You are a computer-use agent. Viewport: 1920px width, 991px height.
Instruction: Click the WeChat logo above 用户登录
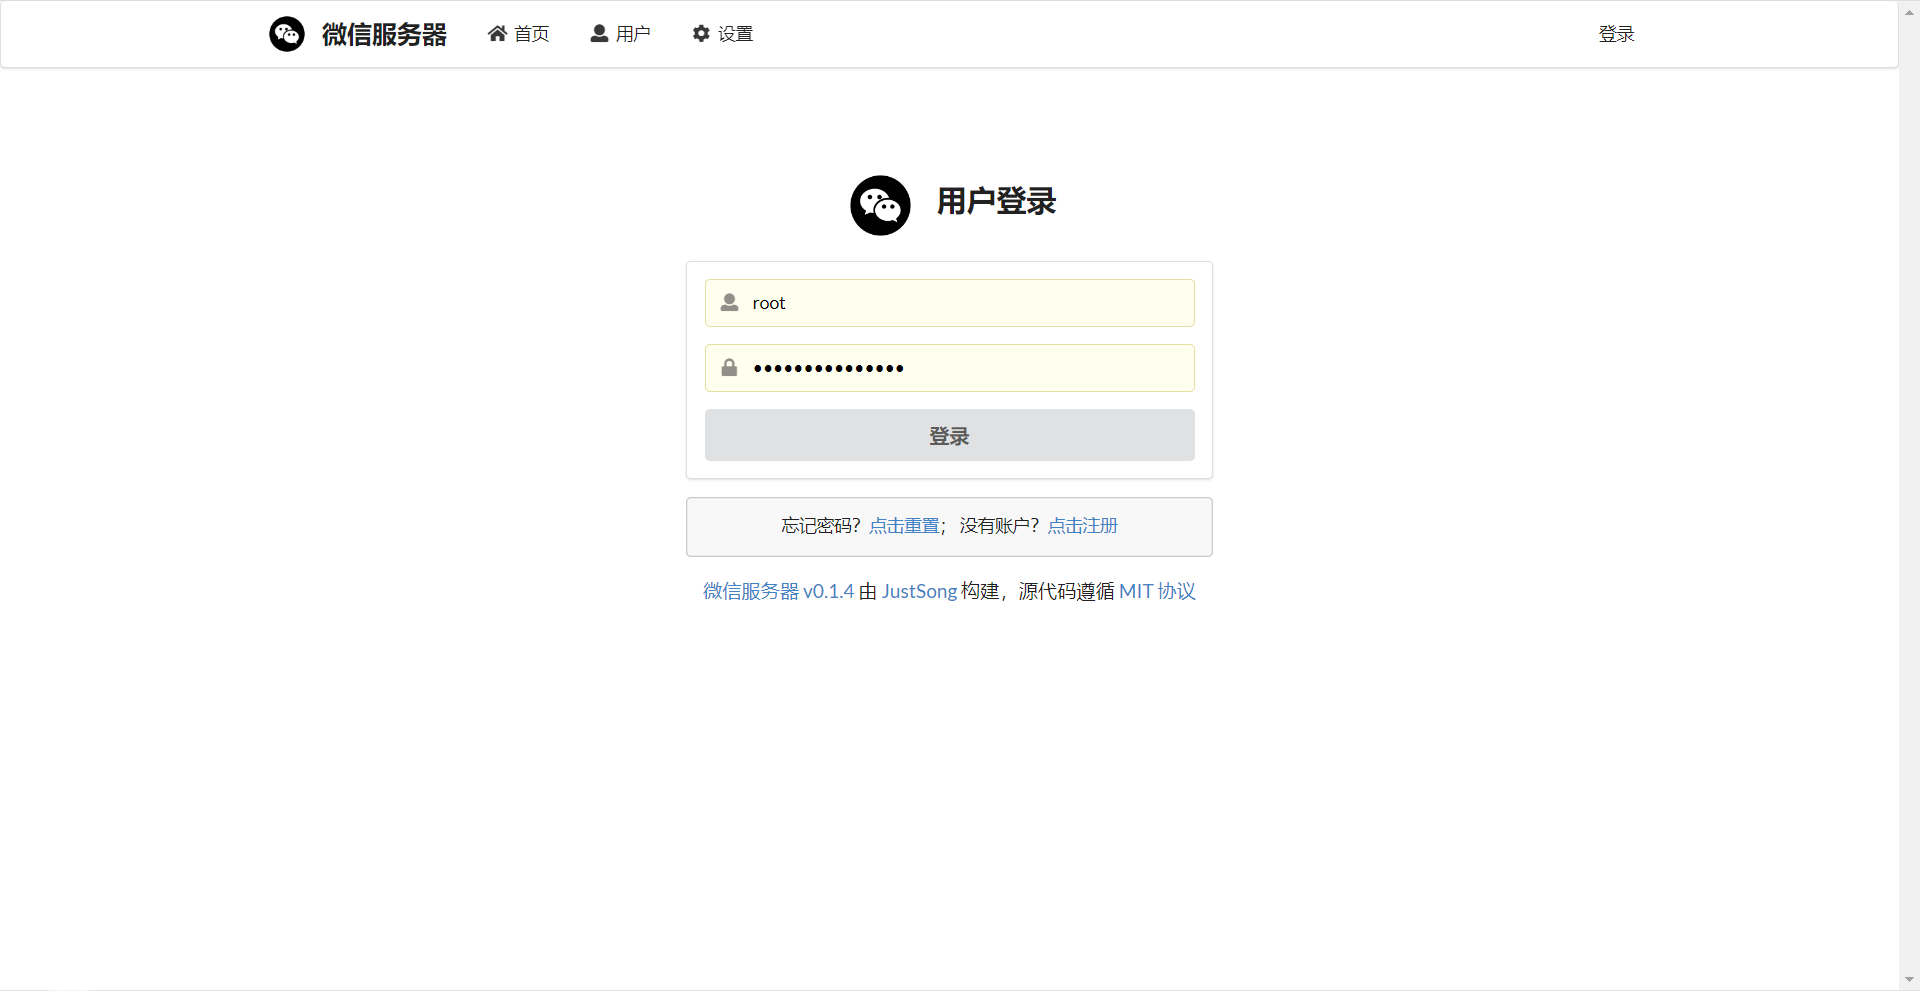880,204
